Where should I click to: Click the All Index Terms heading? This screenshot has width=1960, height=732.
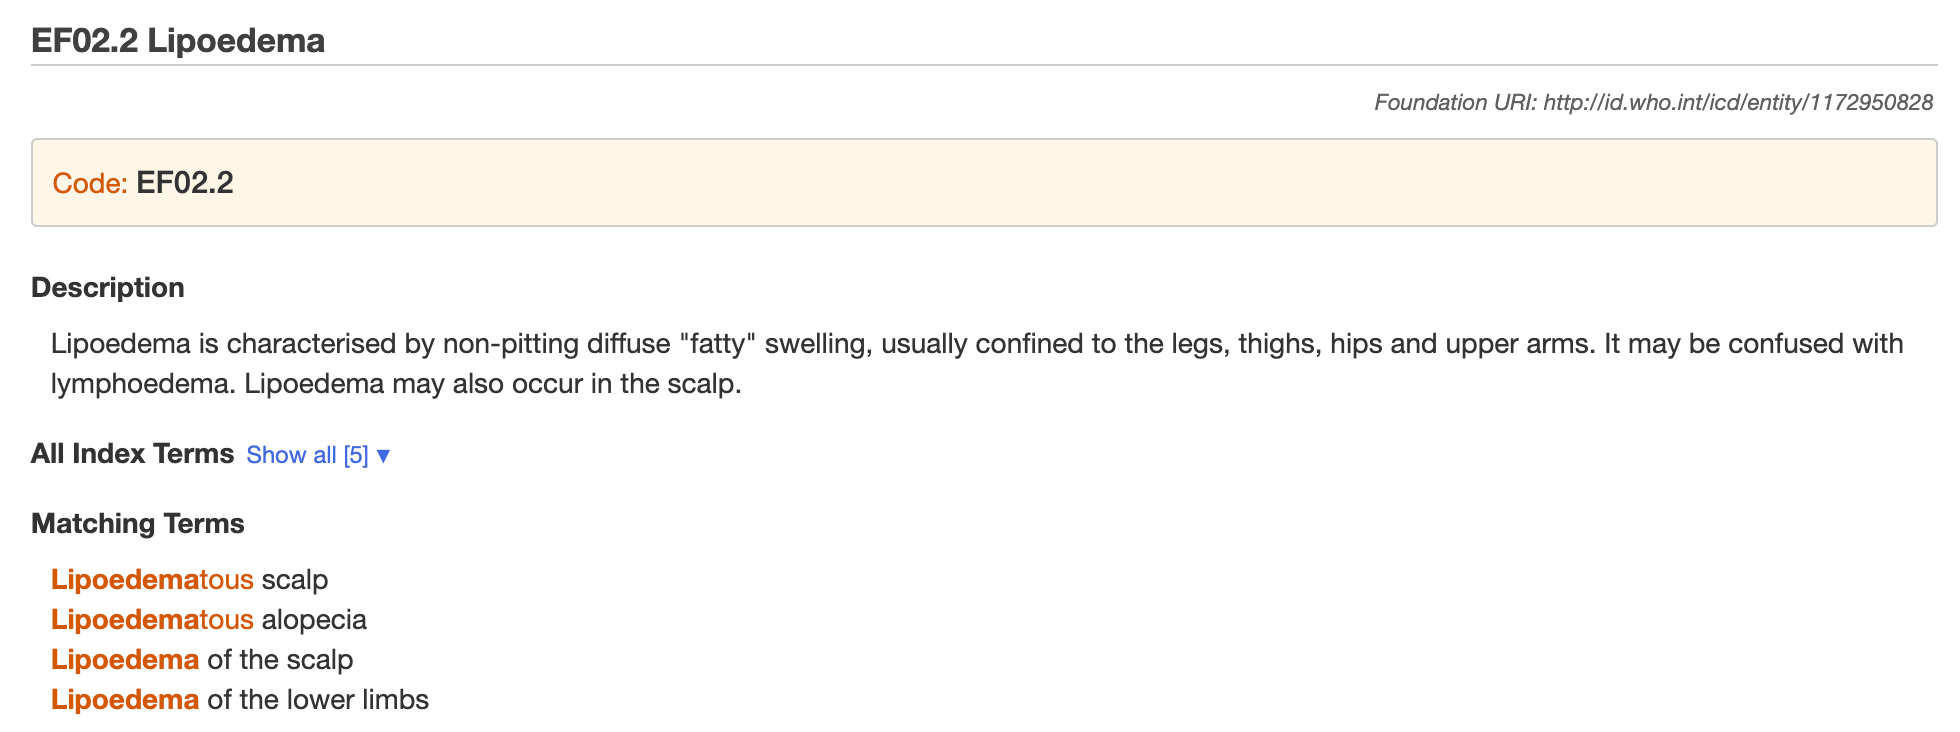point(132,454)
